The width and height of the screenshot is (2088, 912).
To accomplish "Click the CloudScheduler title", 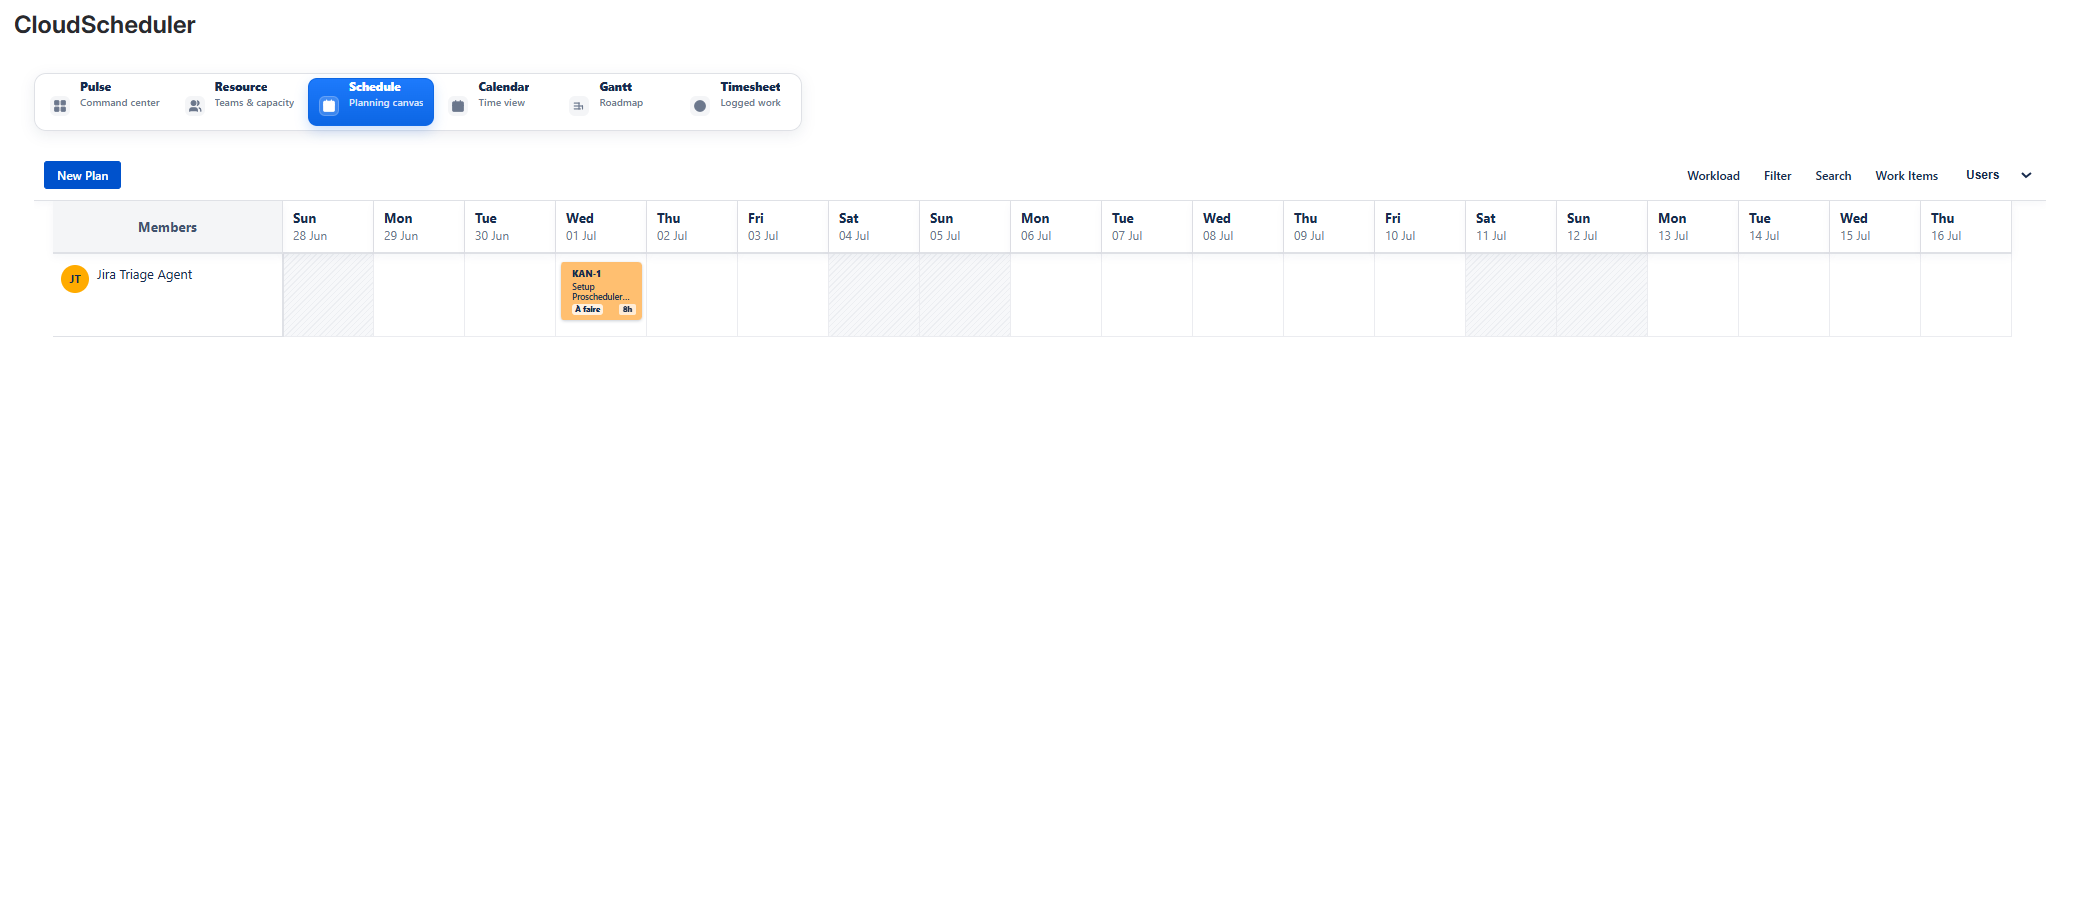I will 105,25.
